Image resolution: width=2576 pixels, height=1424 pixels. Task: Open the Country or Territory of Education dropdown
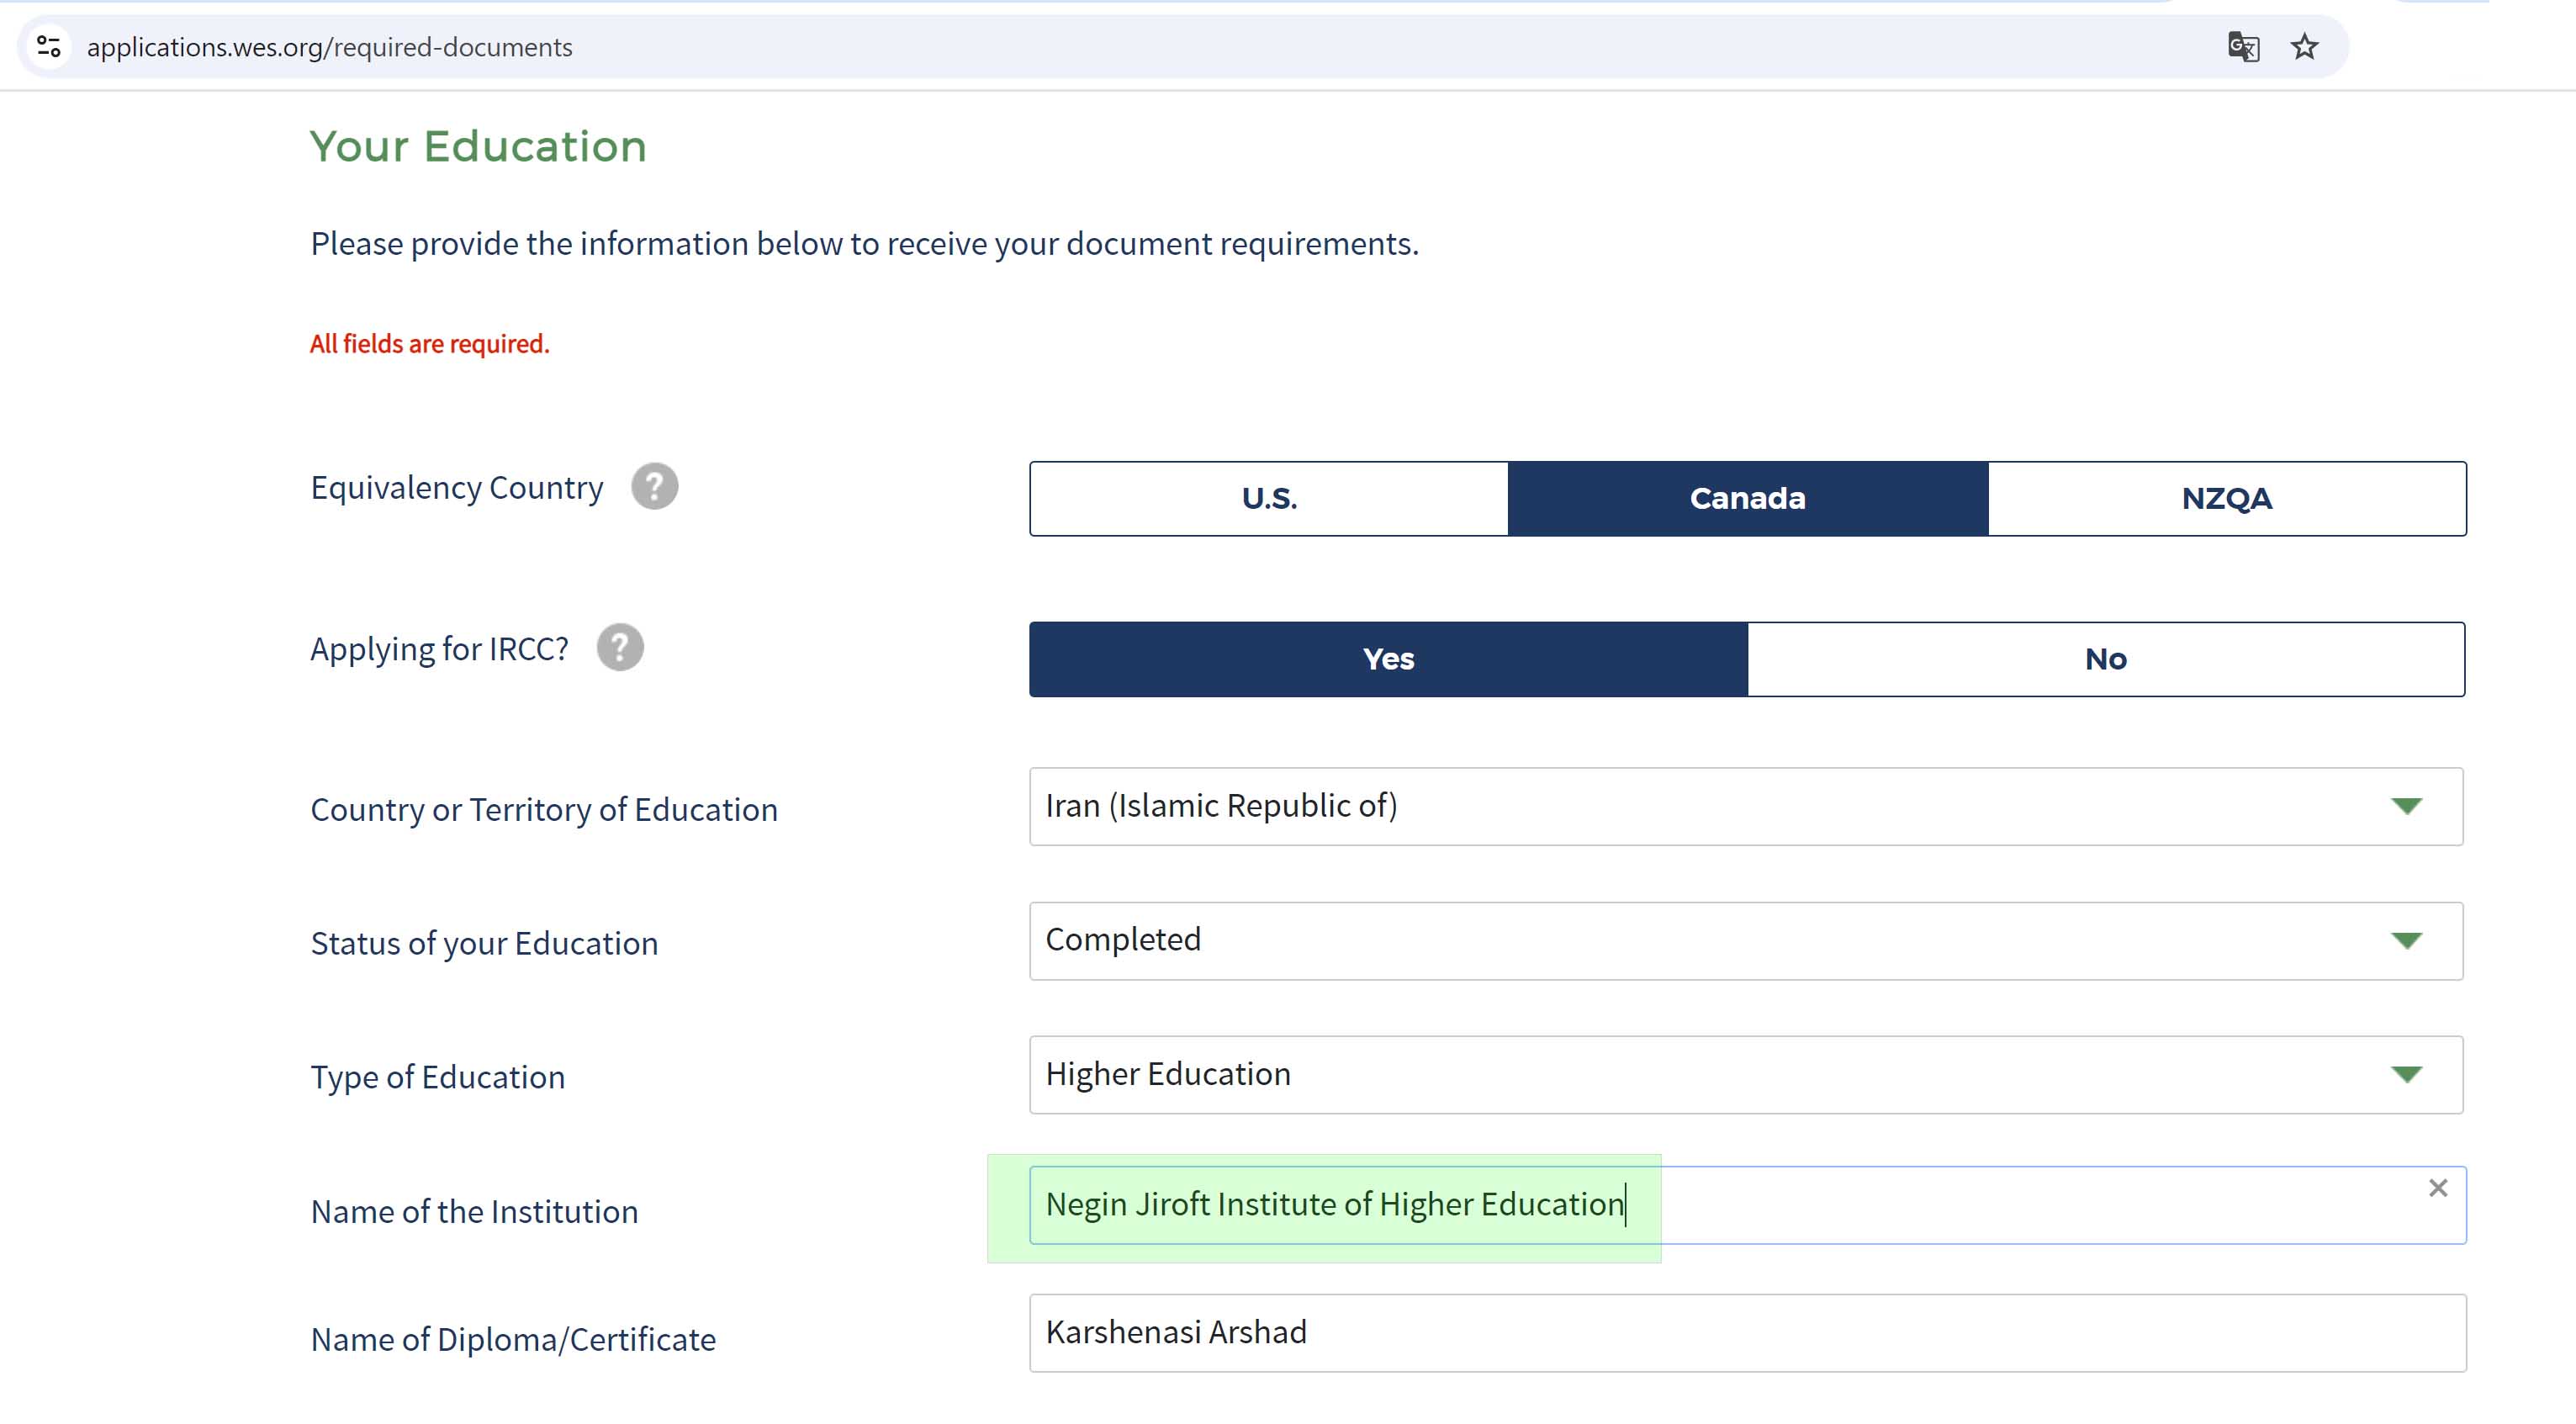[x=1746, y=806]
